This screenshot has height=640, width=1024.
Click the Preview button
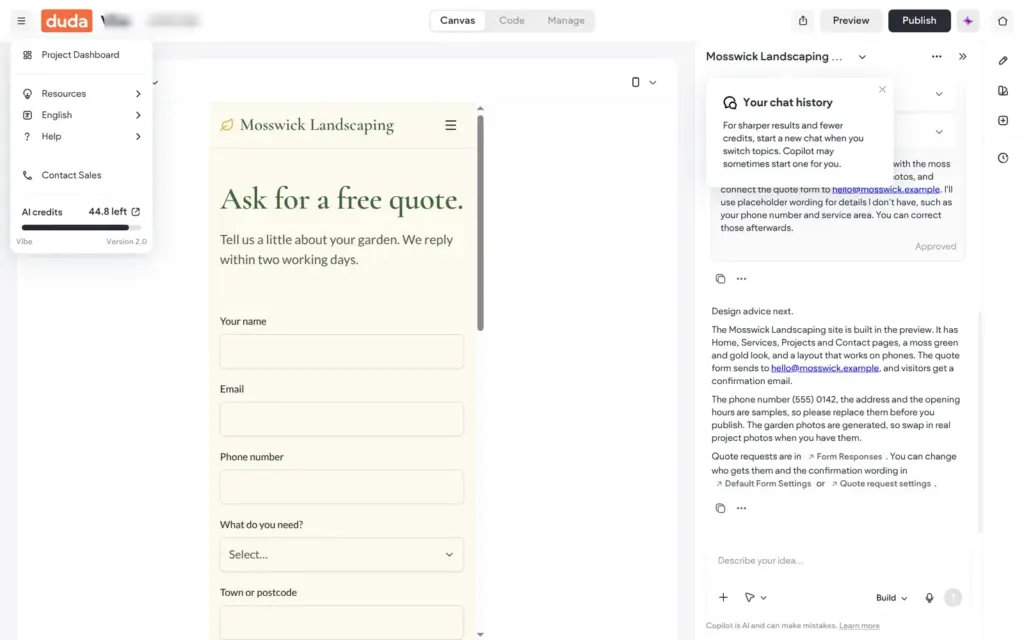coord(850,21)
